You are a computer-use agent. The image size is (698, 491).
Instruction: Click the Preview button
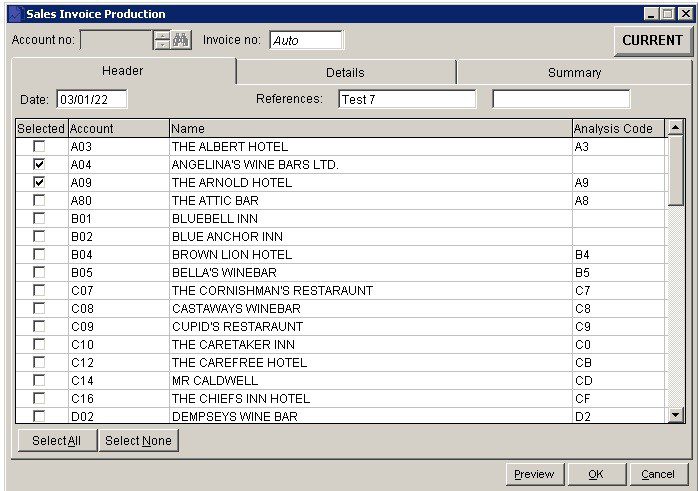click(535, 475)
